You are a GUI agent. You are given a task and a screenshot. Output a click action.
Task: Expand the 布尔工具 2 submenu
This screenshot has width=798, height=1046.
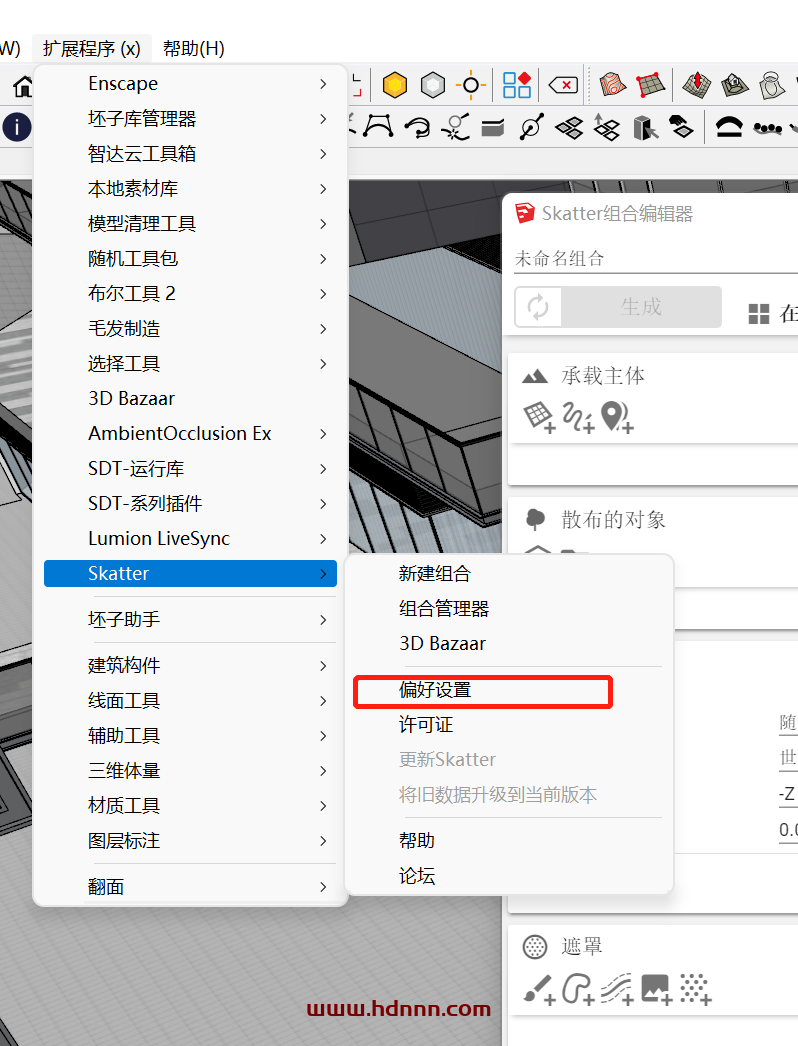coord(190,294)
